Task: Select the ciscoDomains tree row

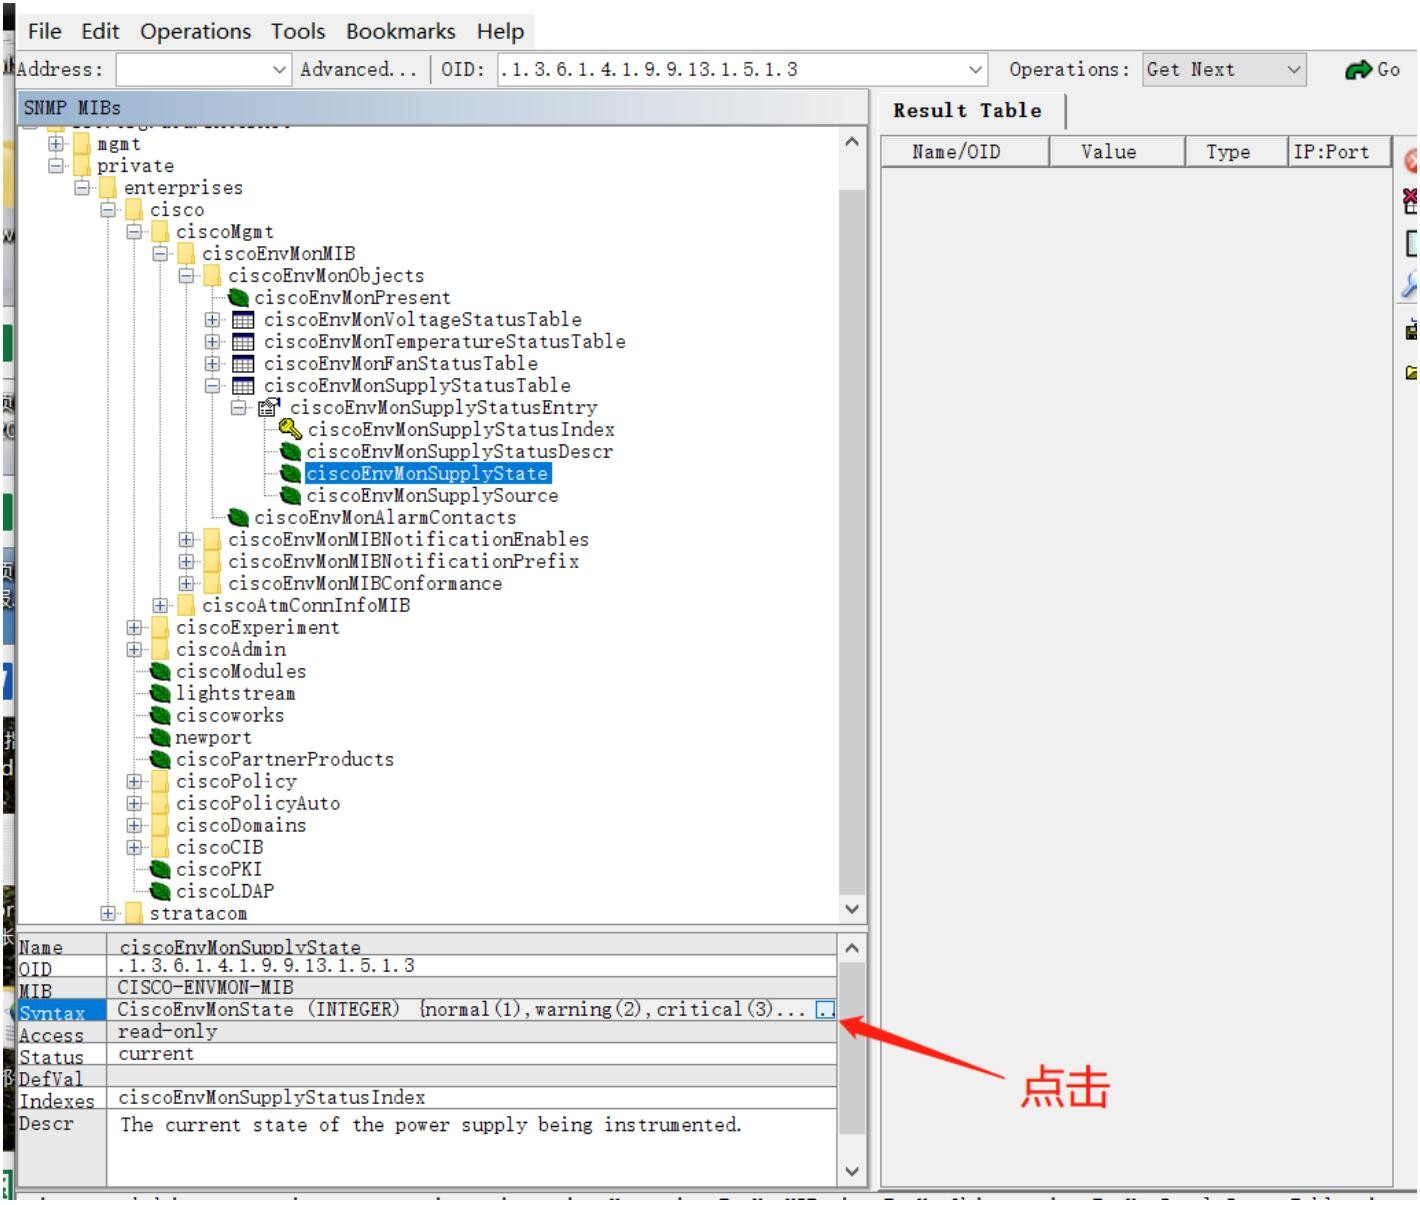Action: 241,826
